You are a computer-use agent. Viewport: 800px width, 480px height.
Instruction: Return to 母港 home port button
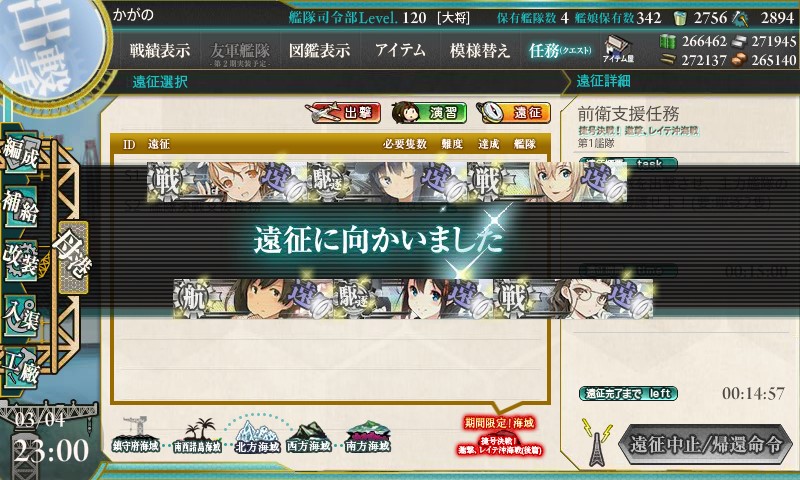click(x=73, y=257)
